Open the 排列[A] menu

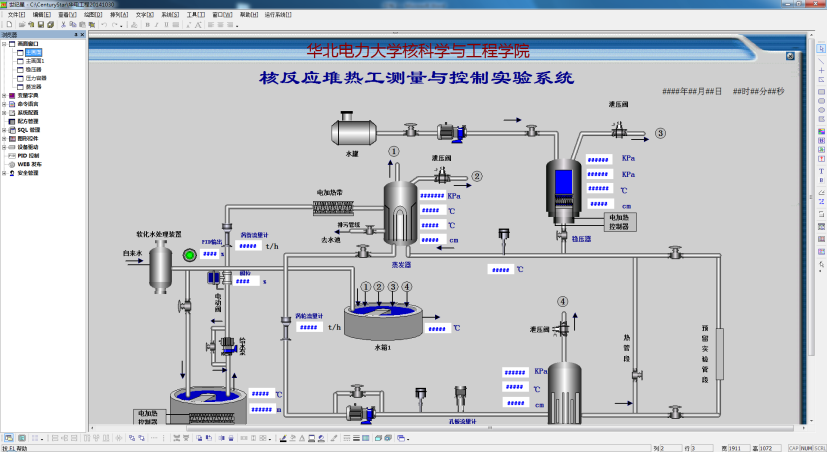[119, 15]
